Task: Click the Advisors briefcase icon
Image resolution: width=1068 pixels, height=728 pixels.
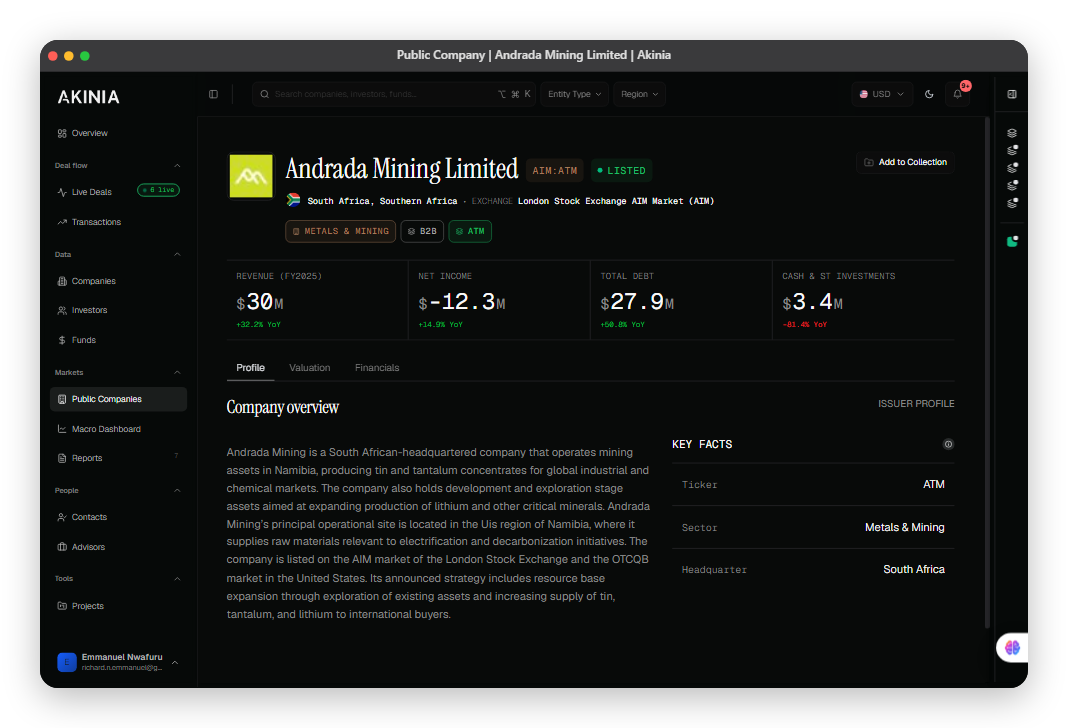Action: pos(62,547)
